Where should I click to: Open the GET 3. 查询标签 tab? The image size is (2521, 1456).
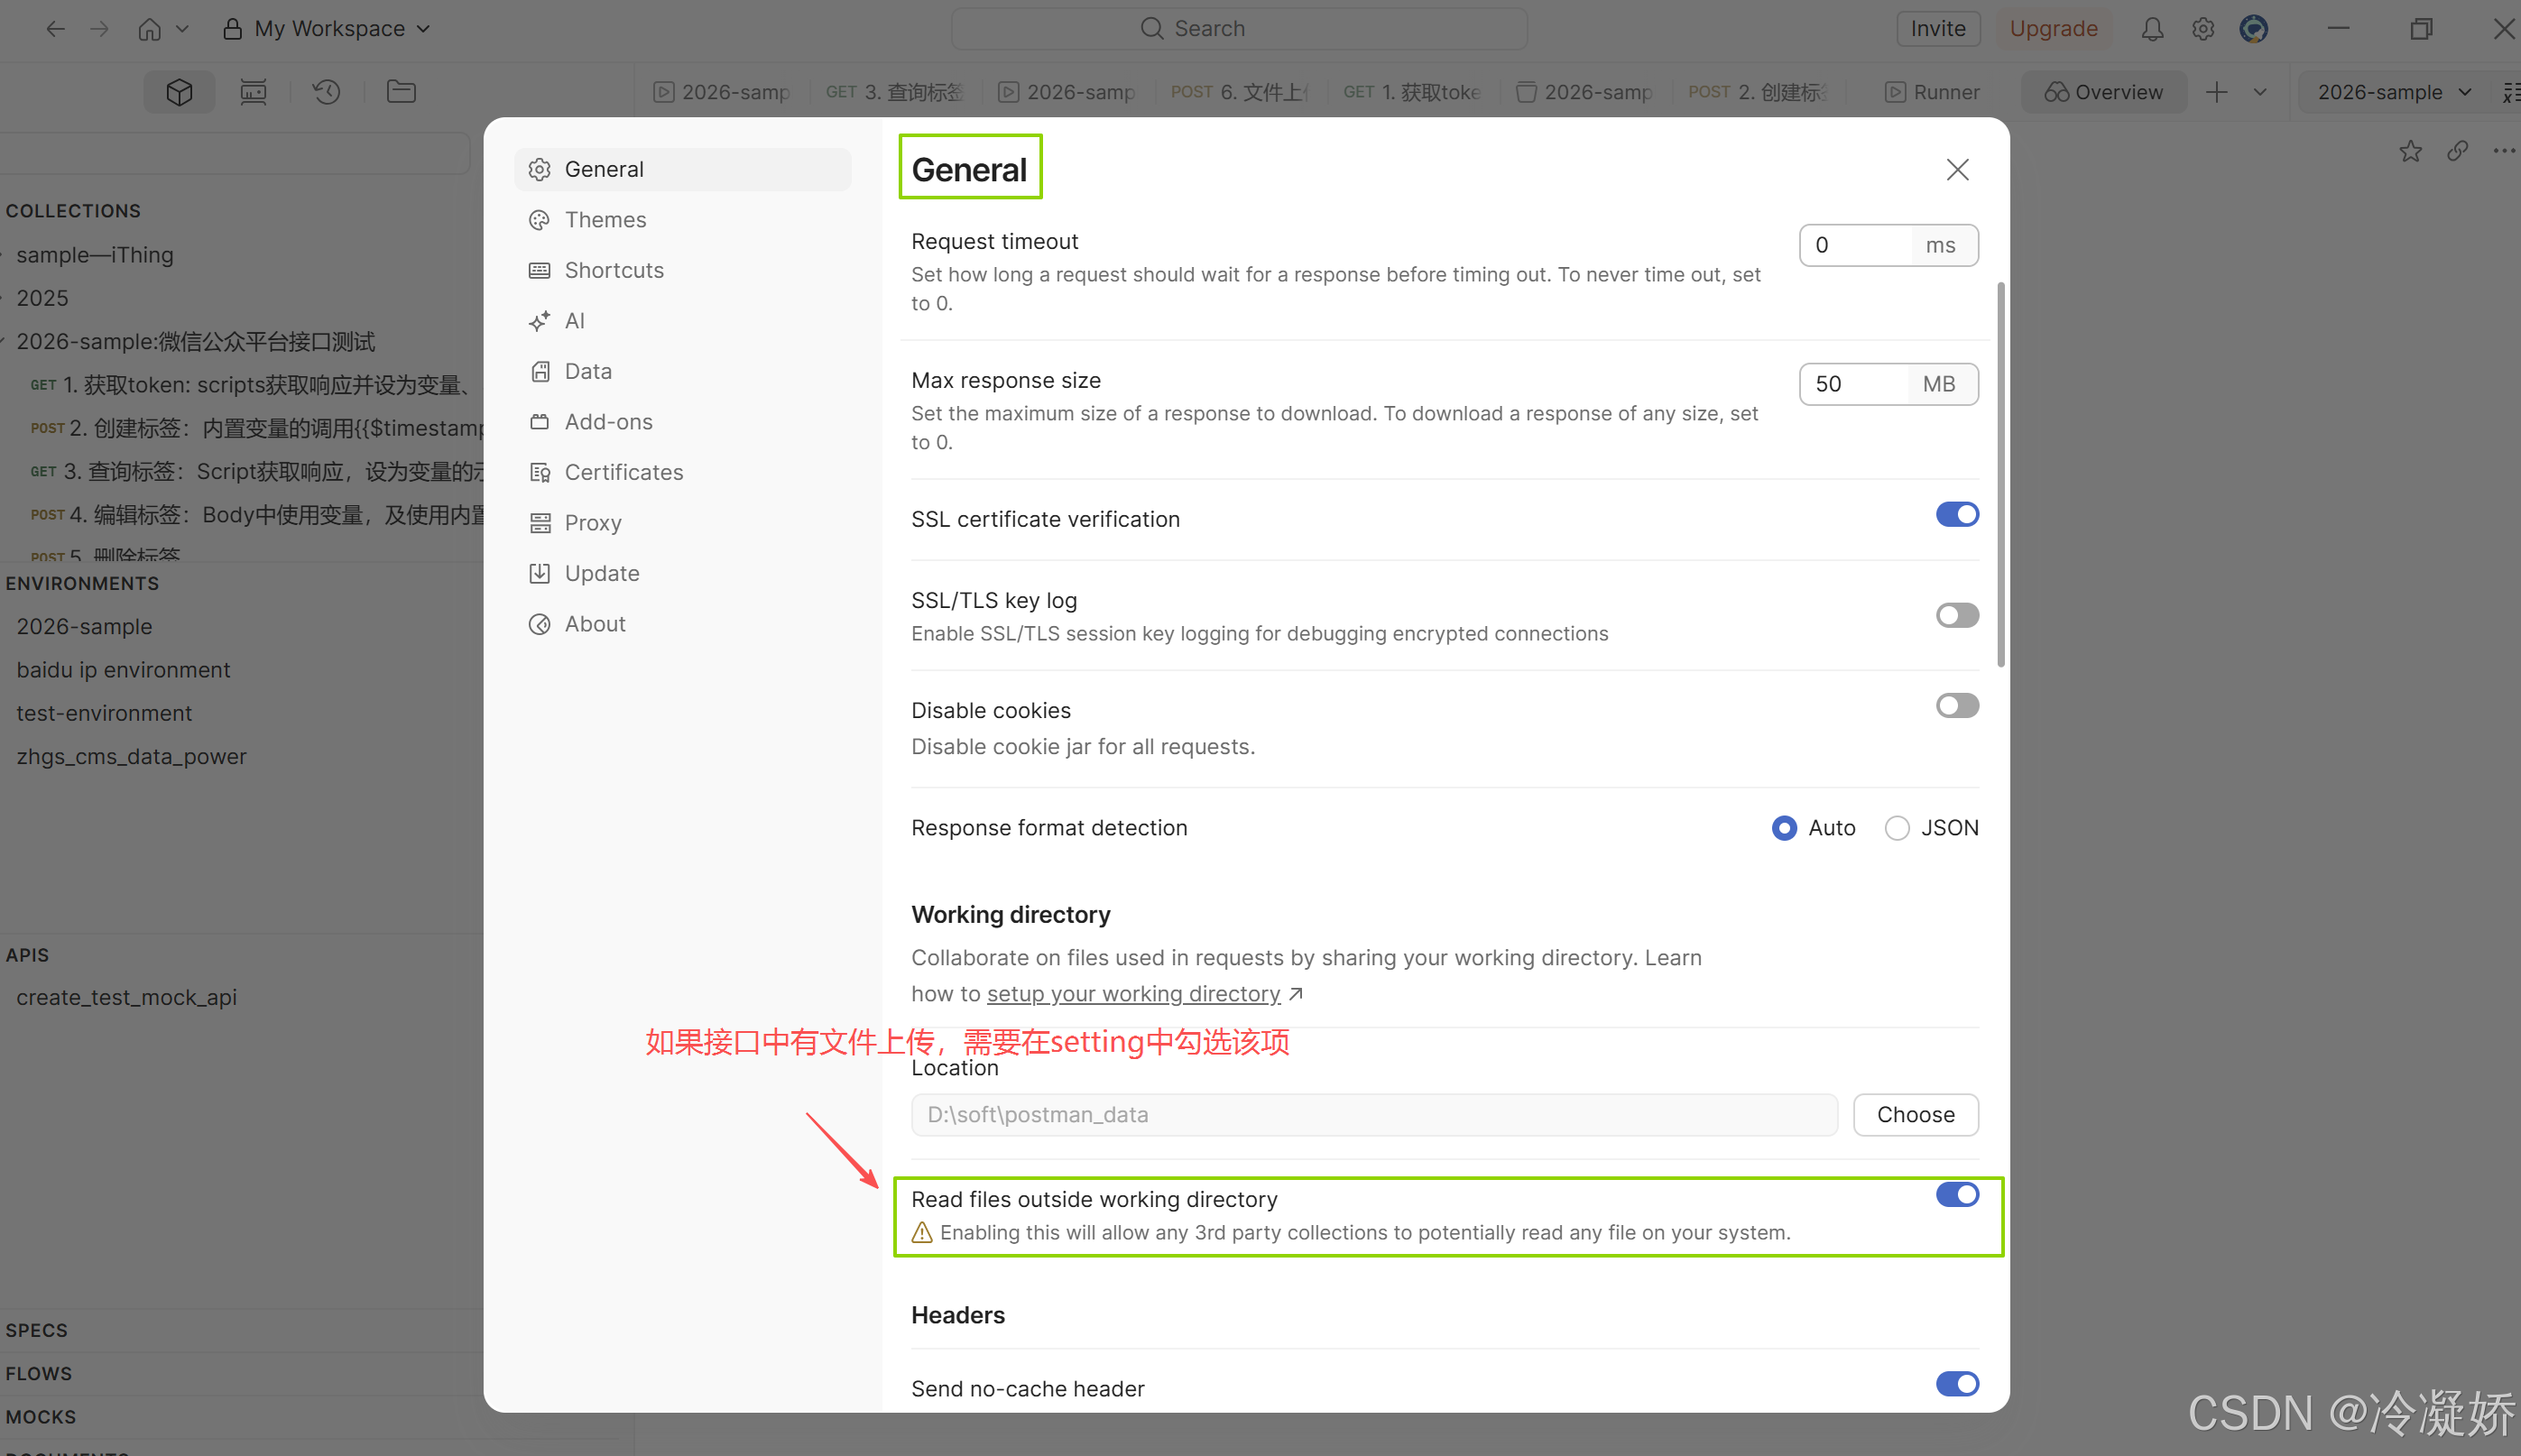pos(895,92)
